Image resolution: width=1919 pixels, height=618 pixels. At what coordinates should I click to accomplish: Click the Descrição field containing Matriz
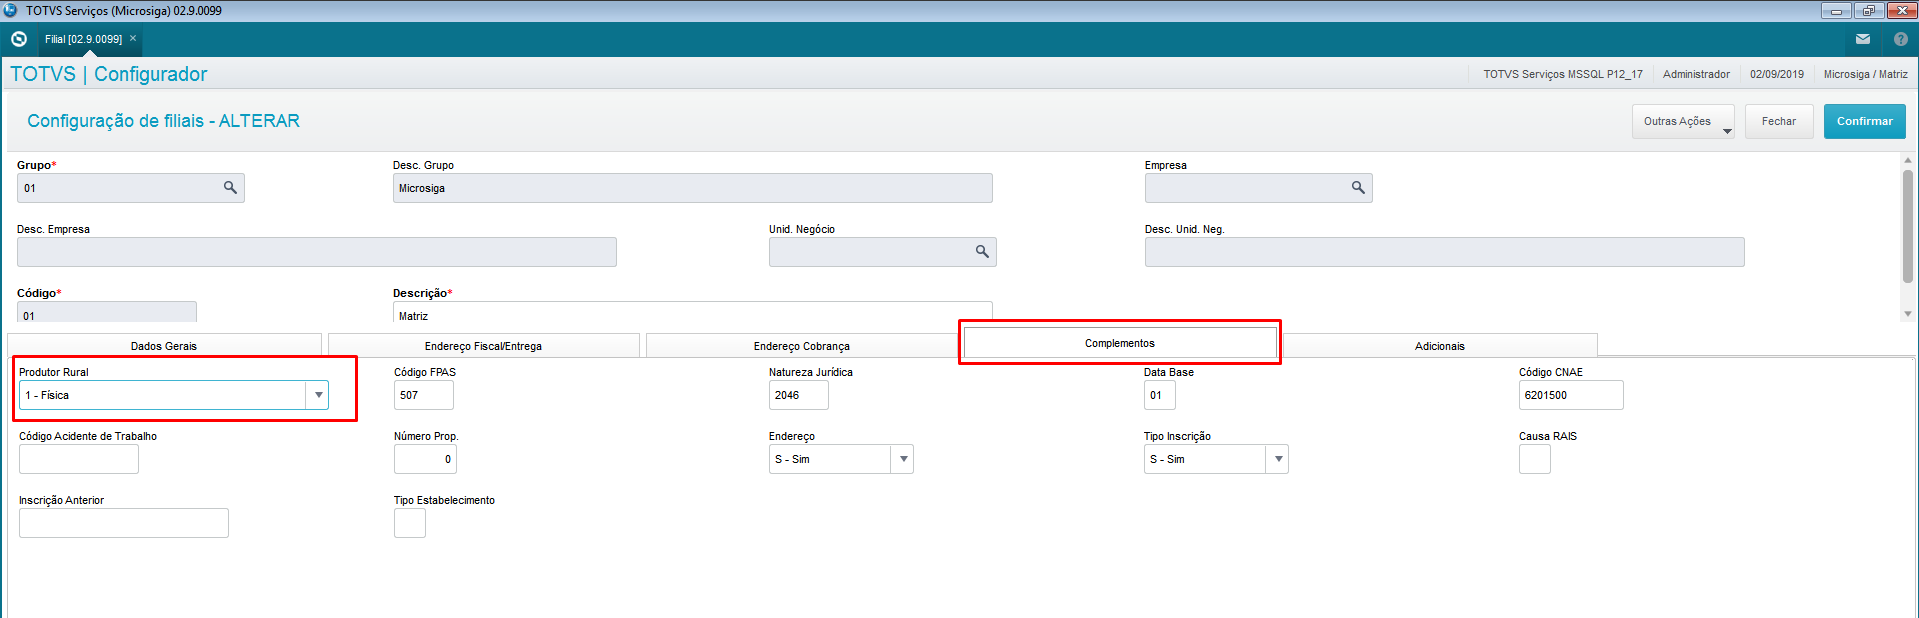(692, 313)
